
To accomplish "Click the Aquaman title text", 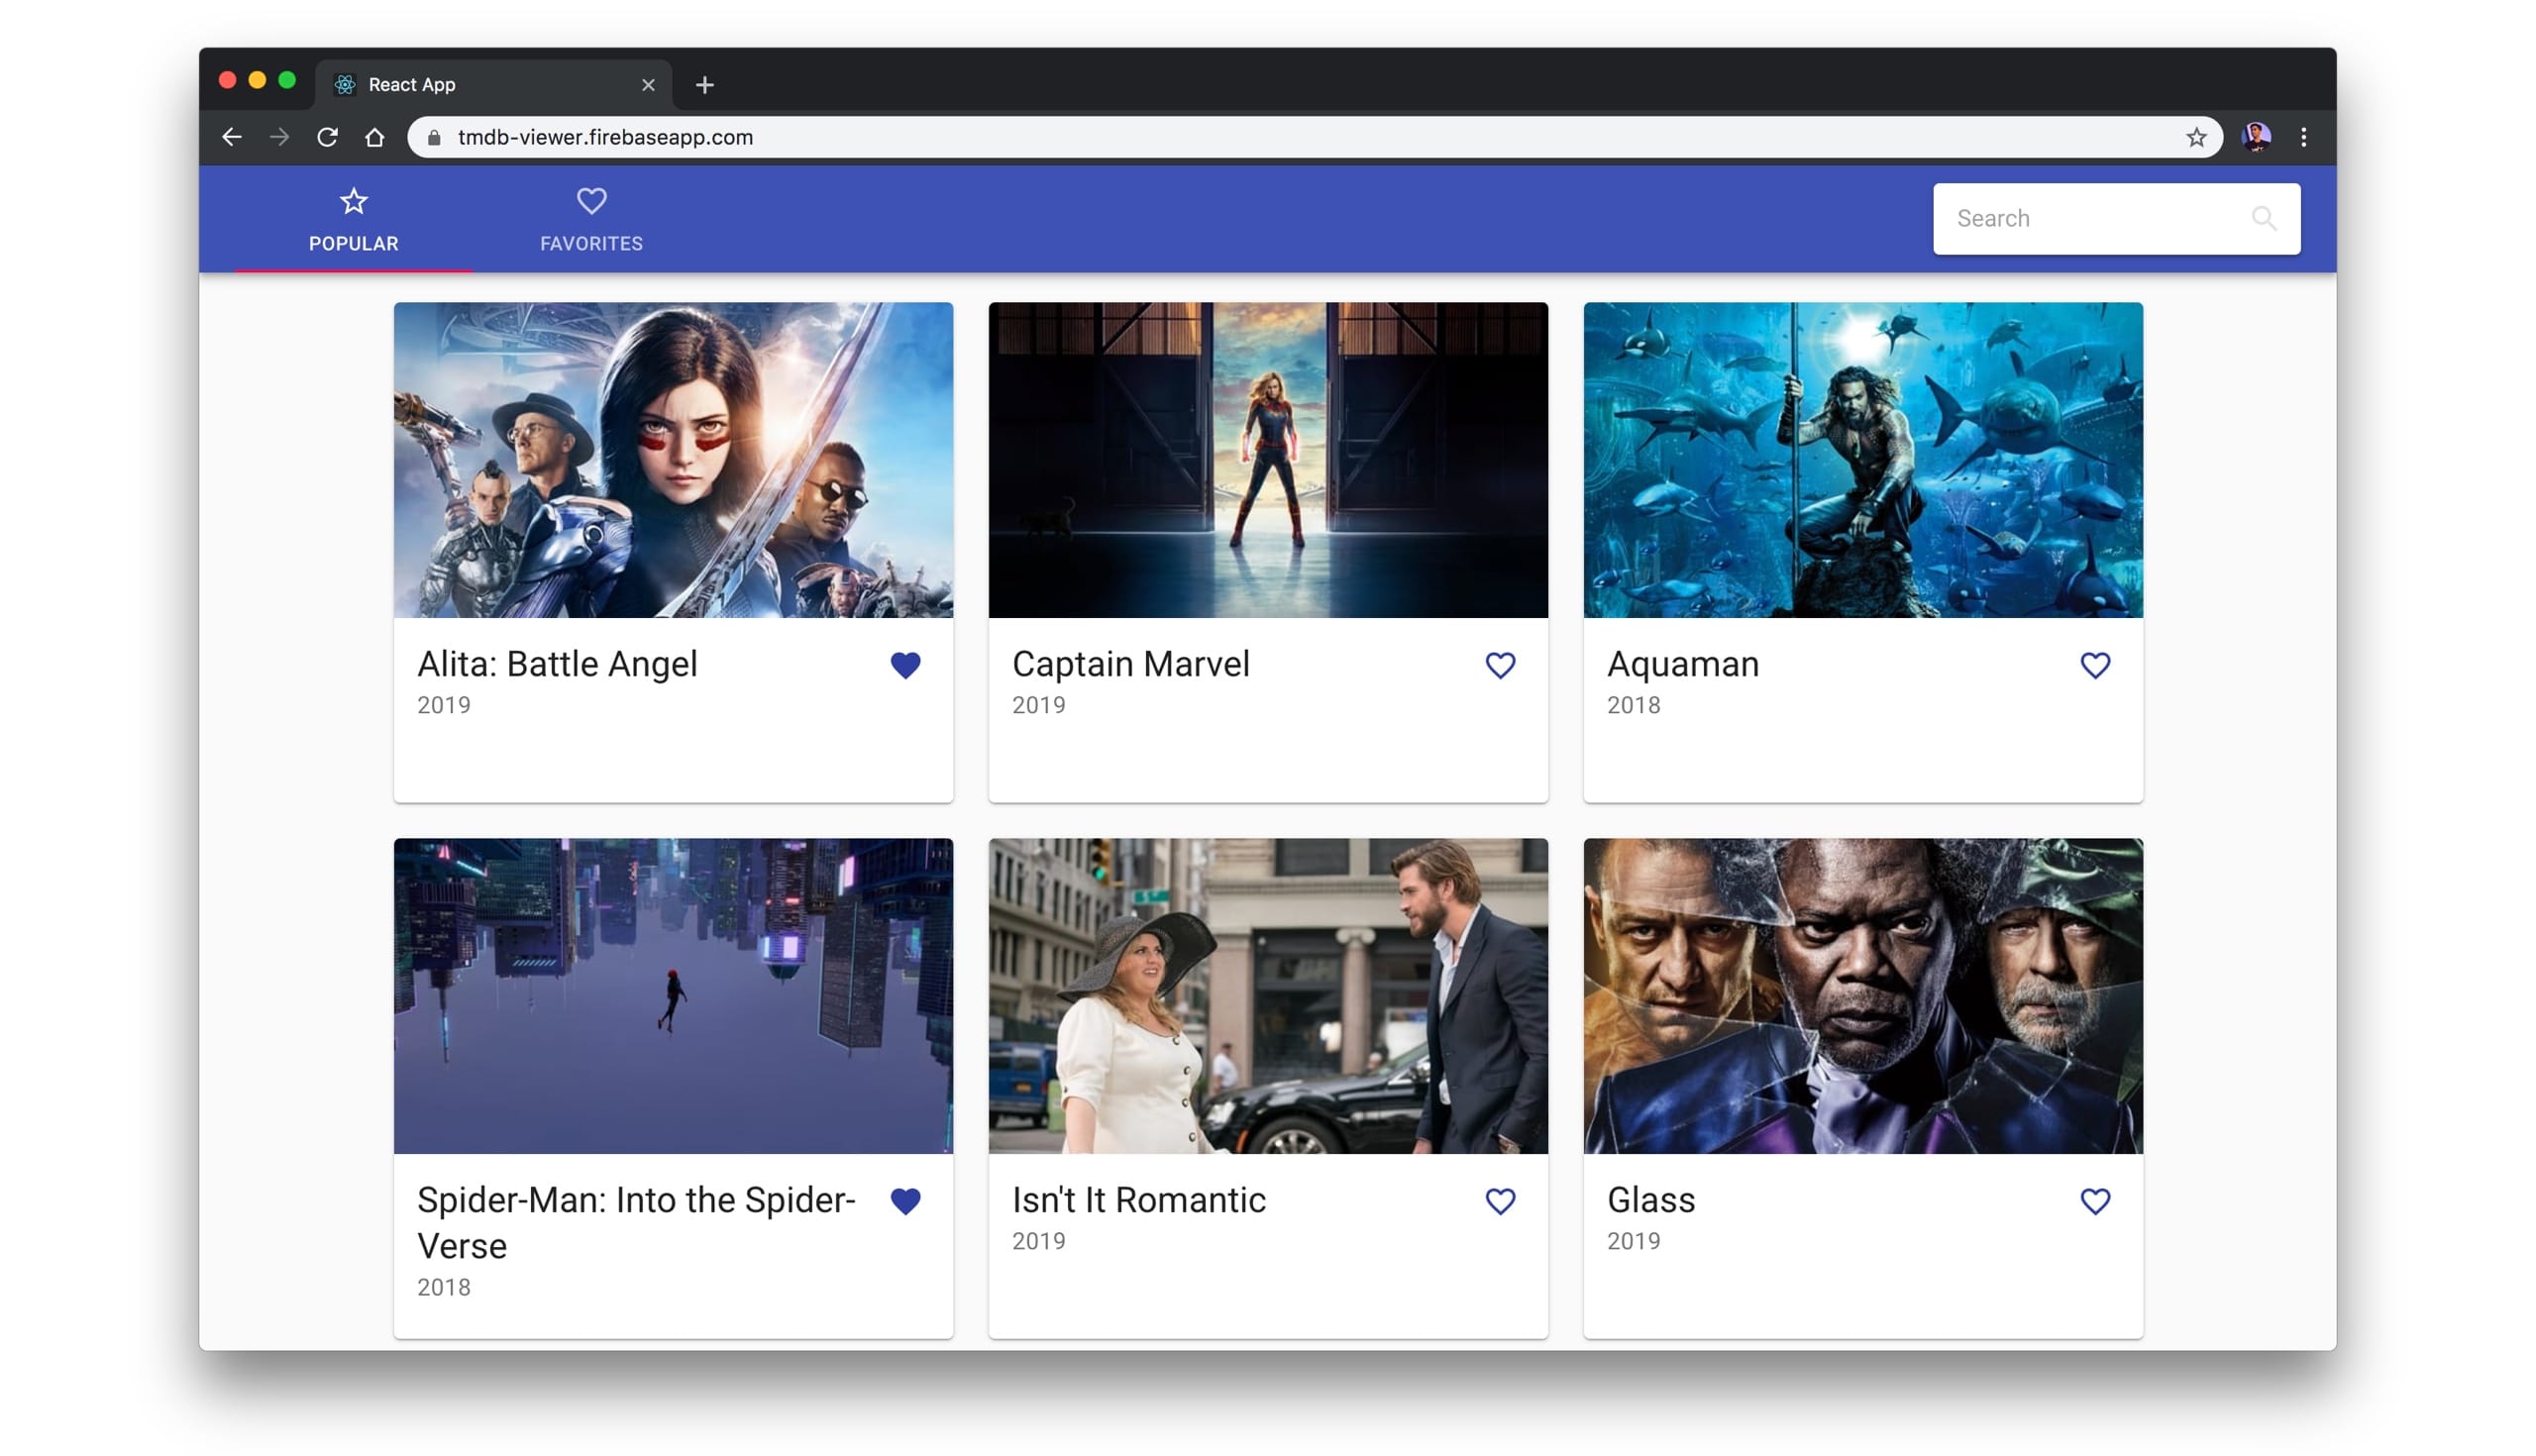I will coord(1683,664).
